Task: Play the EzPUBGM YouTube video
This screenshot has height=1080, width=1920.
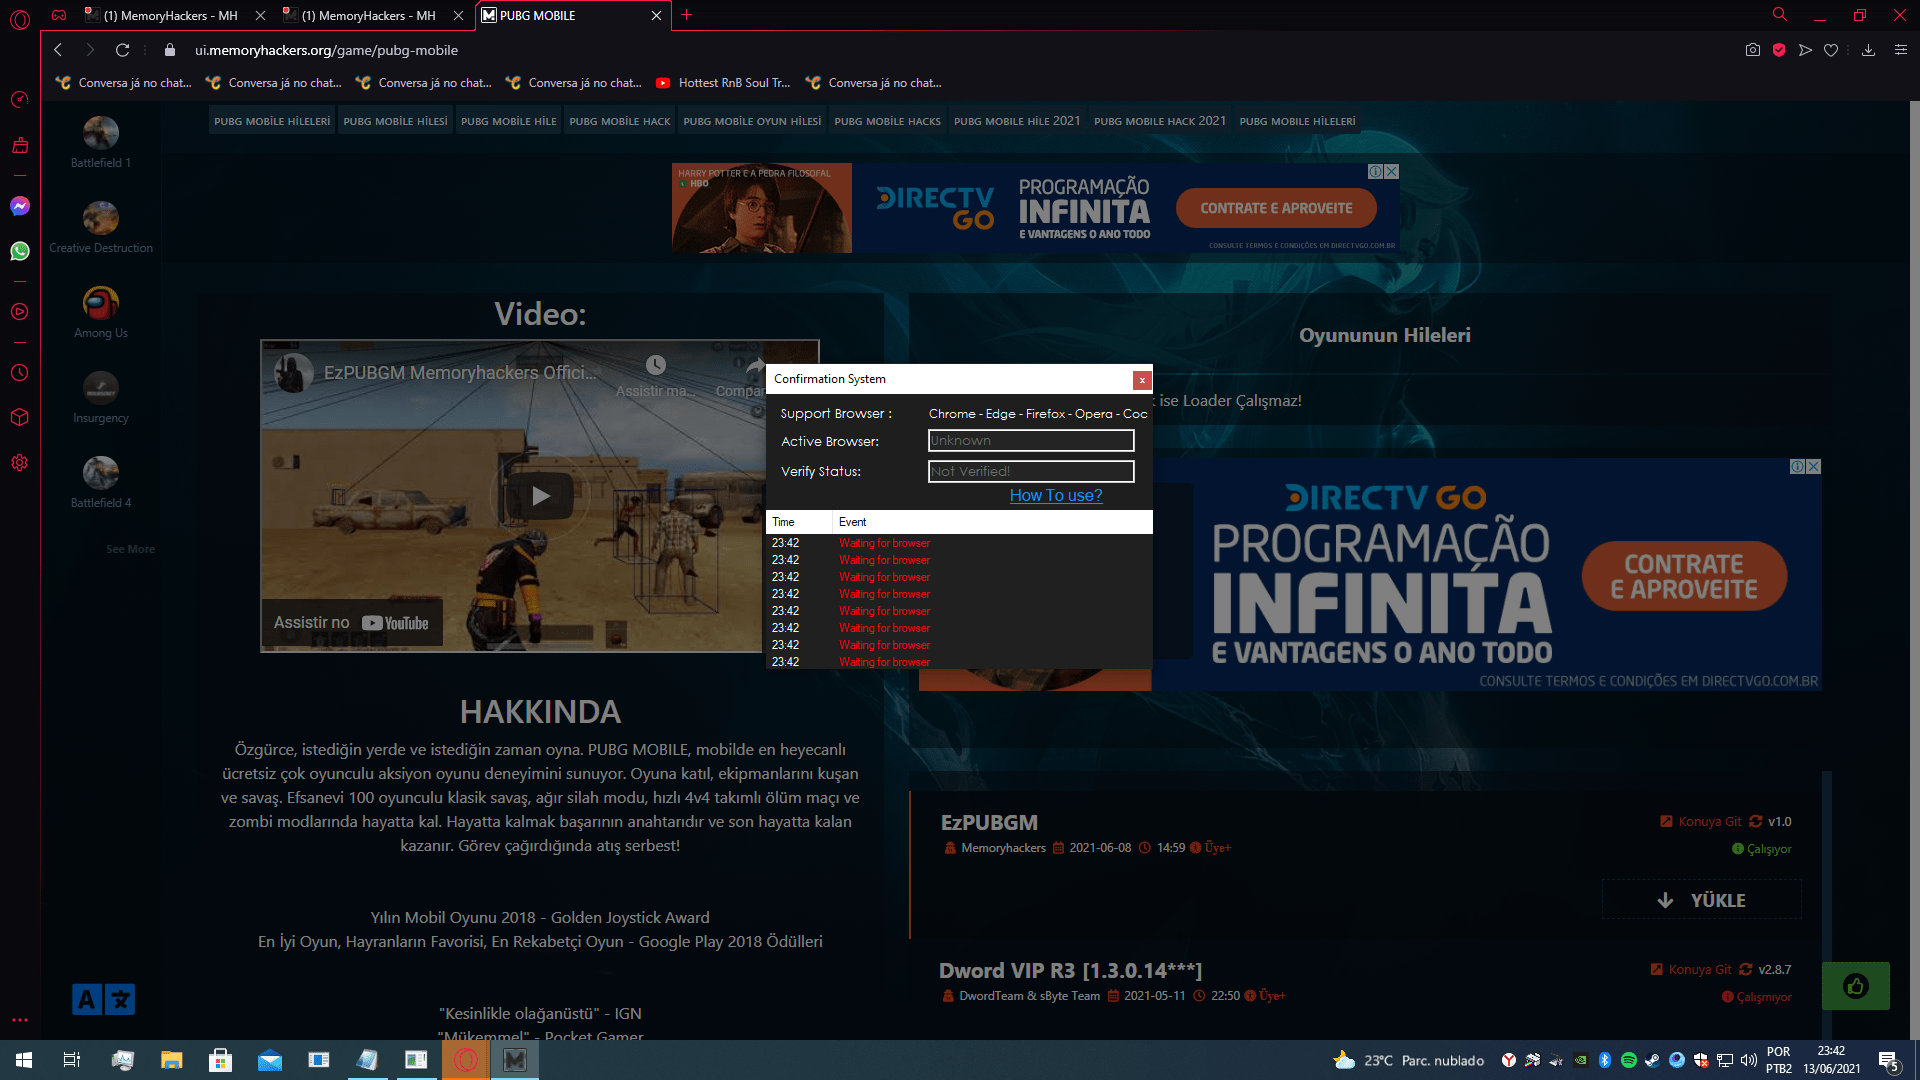Action: [541, 496]
